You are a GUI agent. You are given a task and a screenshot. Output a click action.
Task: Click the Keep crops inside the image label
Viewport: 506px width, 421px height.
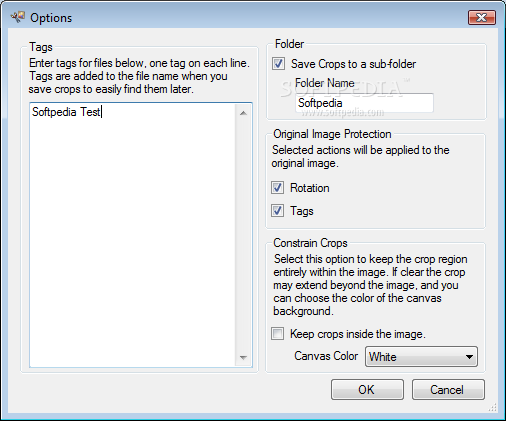358,334
